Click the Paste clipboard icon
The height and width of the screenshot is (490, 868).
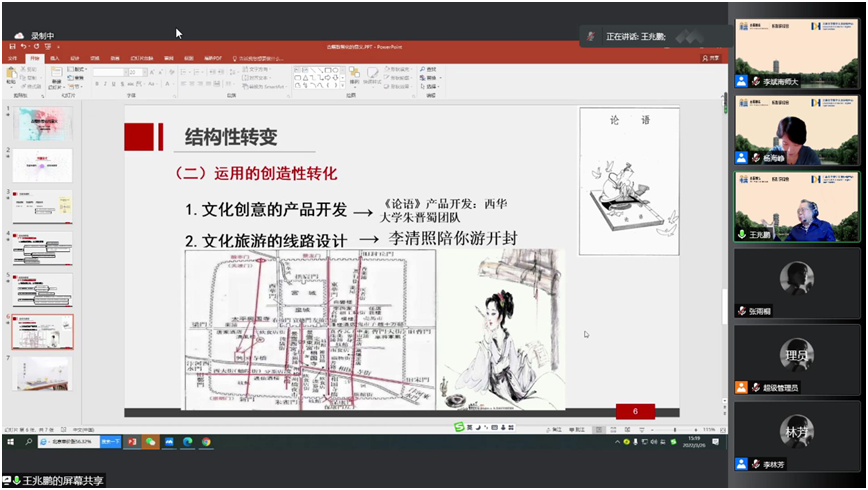tap(11, 75)
